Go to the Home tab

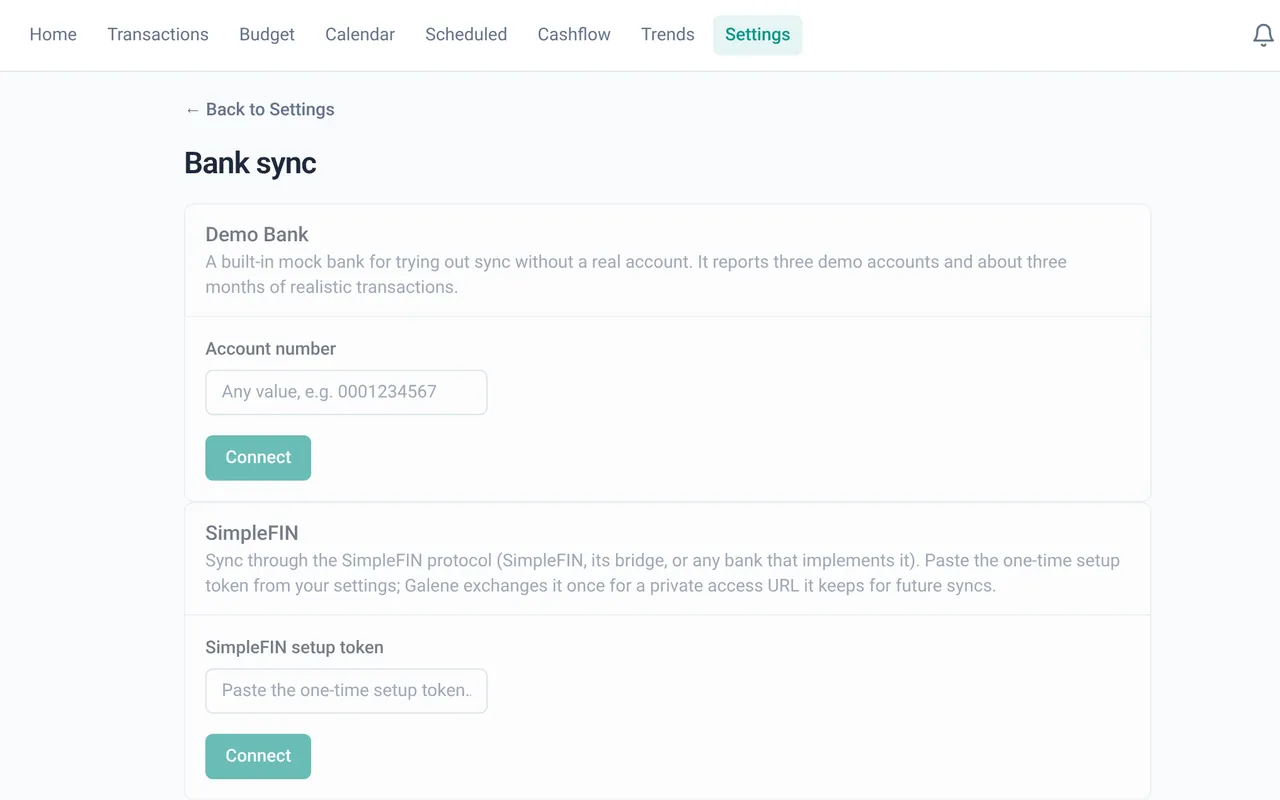pyautogui.click(x=53, y=35)
